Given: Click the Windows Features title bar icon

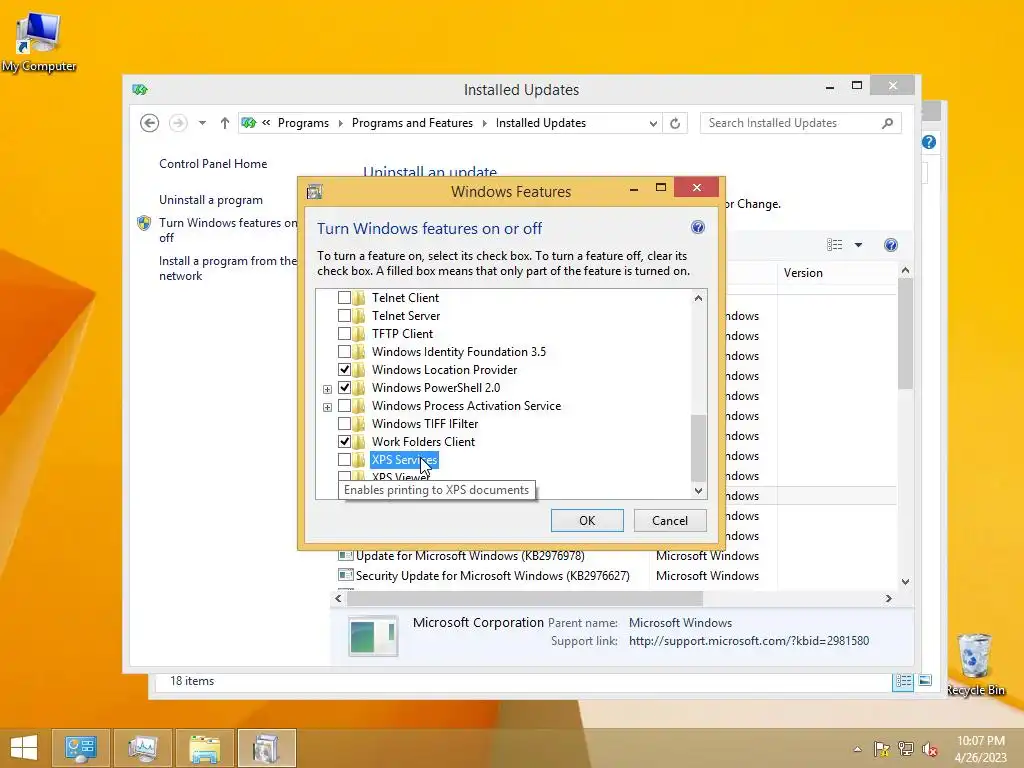Looking at the screenshot, I should 315,192.
